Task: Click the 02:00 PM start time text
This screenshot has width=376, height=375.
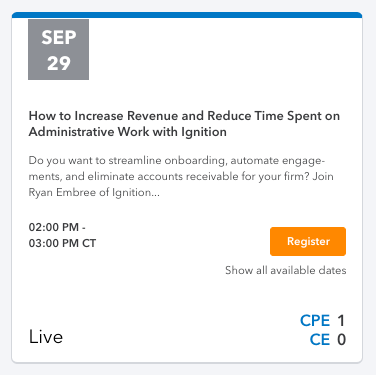Action: tap(54, 227)
